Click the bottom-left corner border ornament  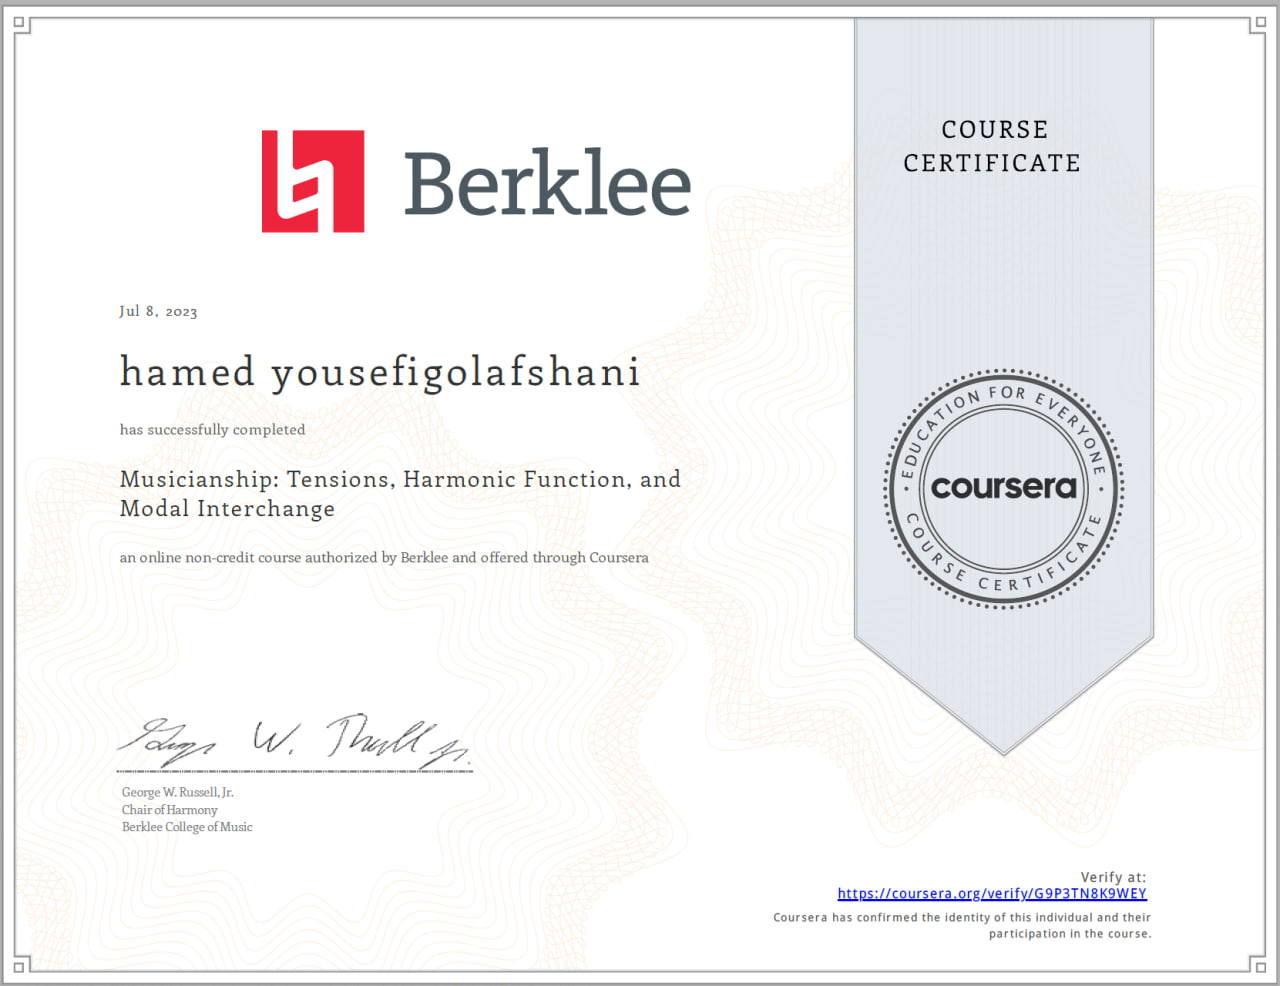click(21, 964)
